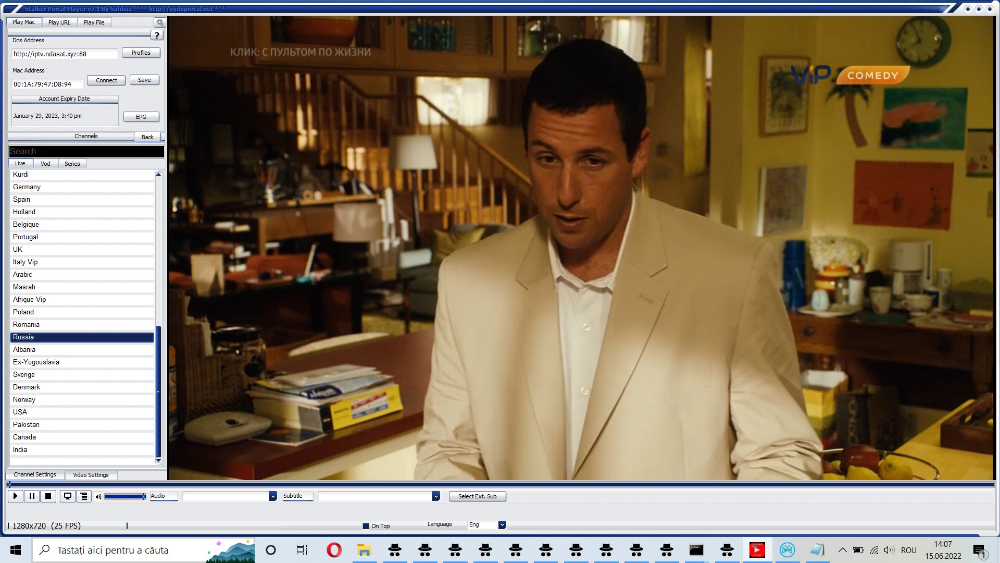Open the Subtitle track dropdown

click(436, 496)
